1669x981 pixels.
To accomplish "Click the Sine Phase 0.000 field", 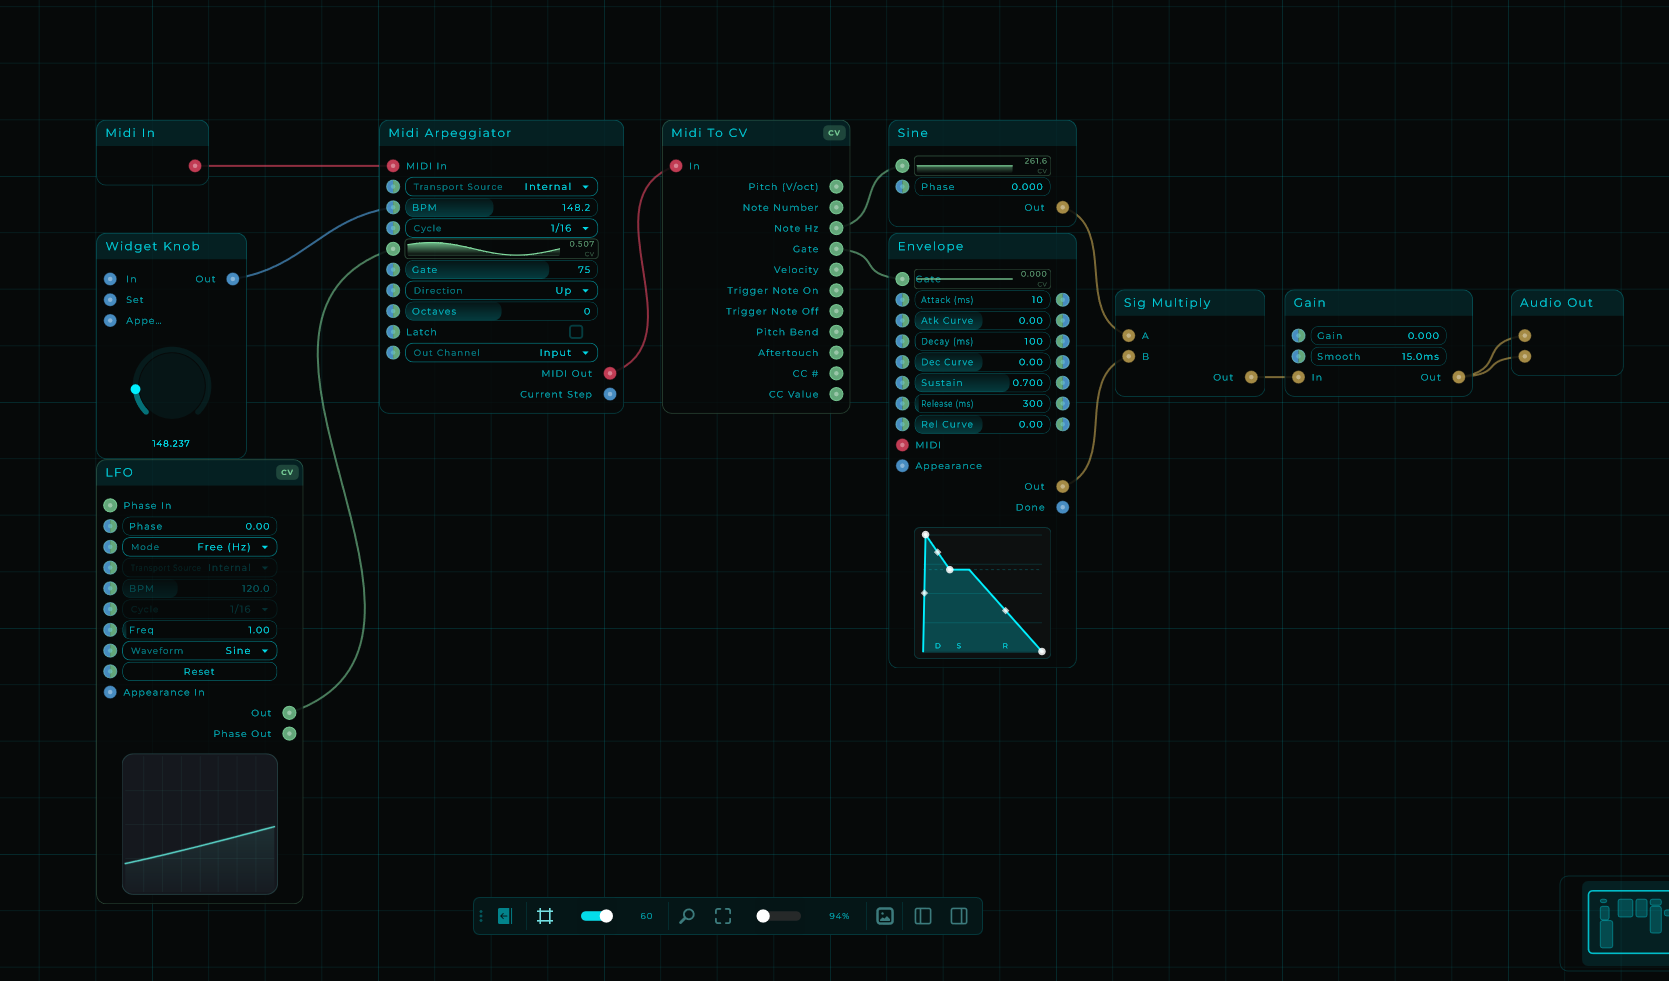I will 982,187.
